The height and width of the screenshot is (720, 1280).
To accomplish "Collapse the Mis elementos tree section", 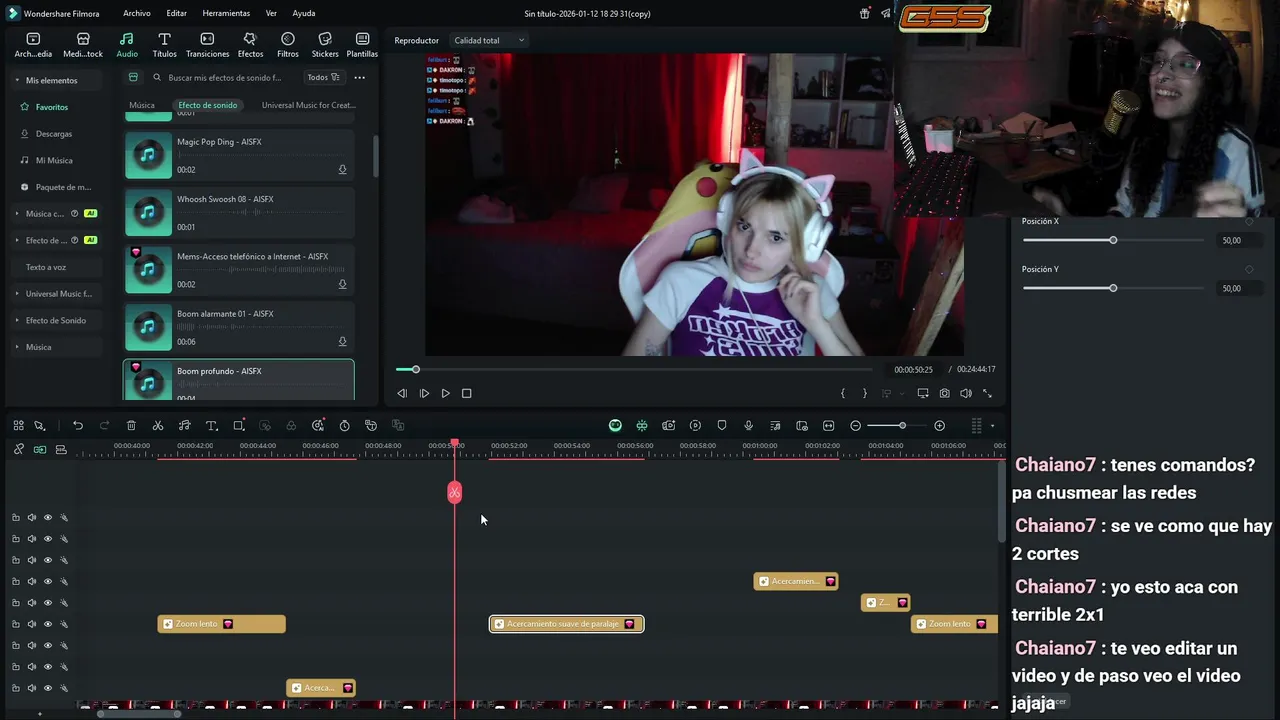I will pyautogui.click(x=17, y=80).
